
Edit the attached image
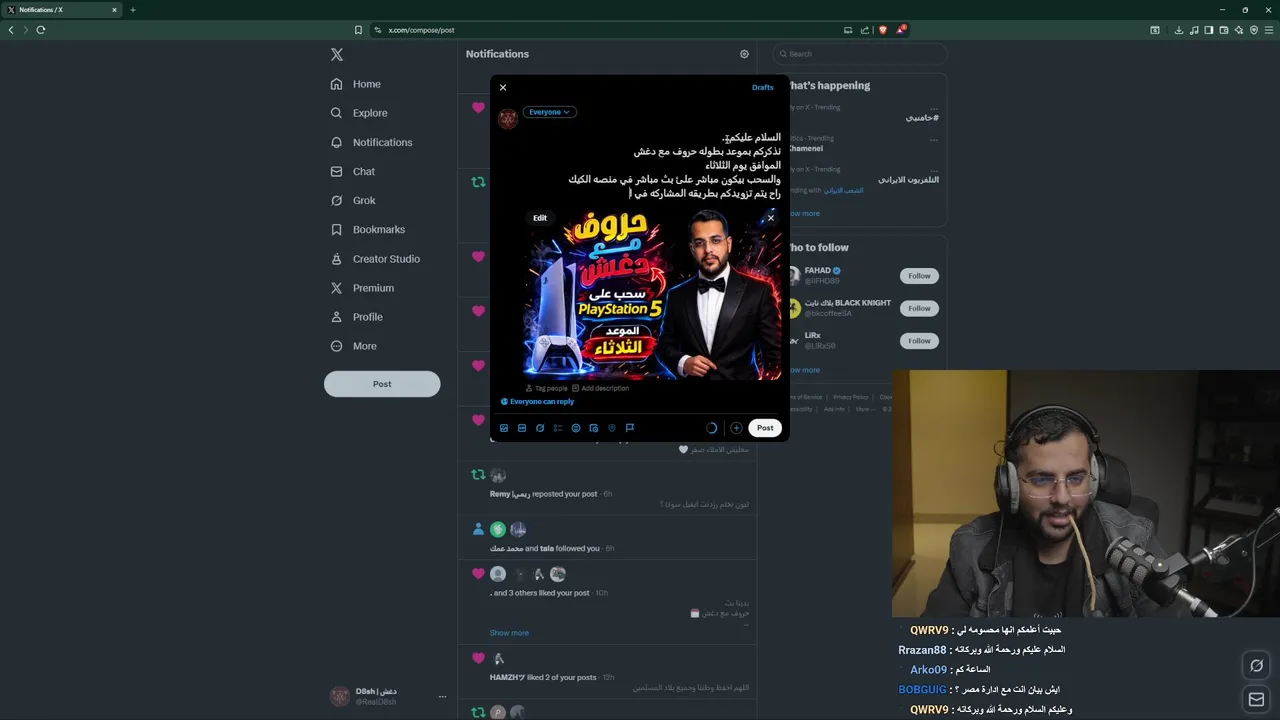click(540, 218)
